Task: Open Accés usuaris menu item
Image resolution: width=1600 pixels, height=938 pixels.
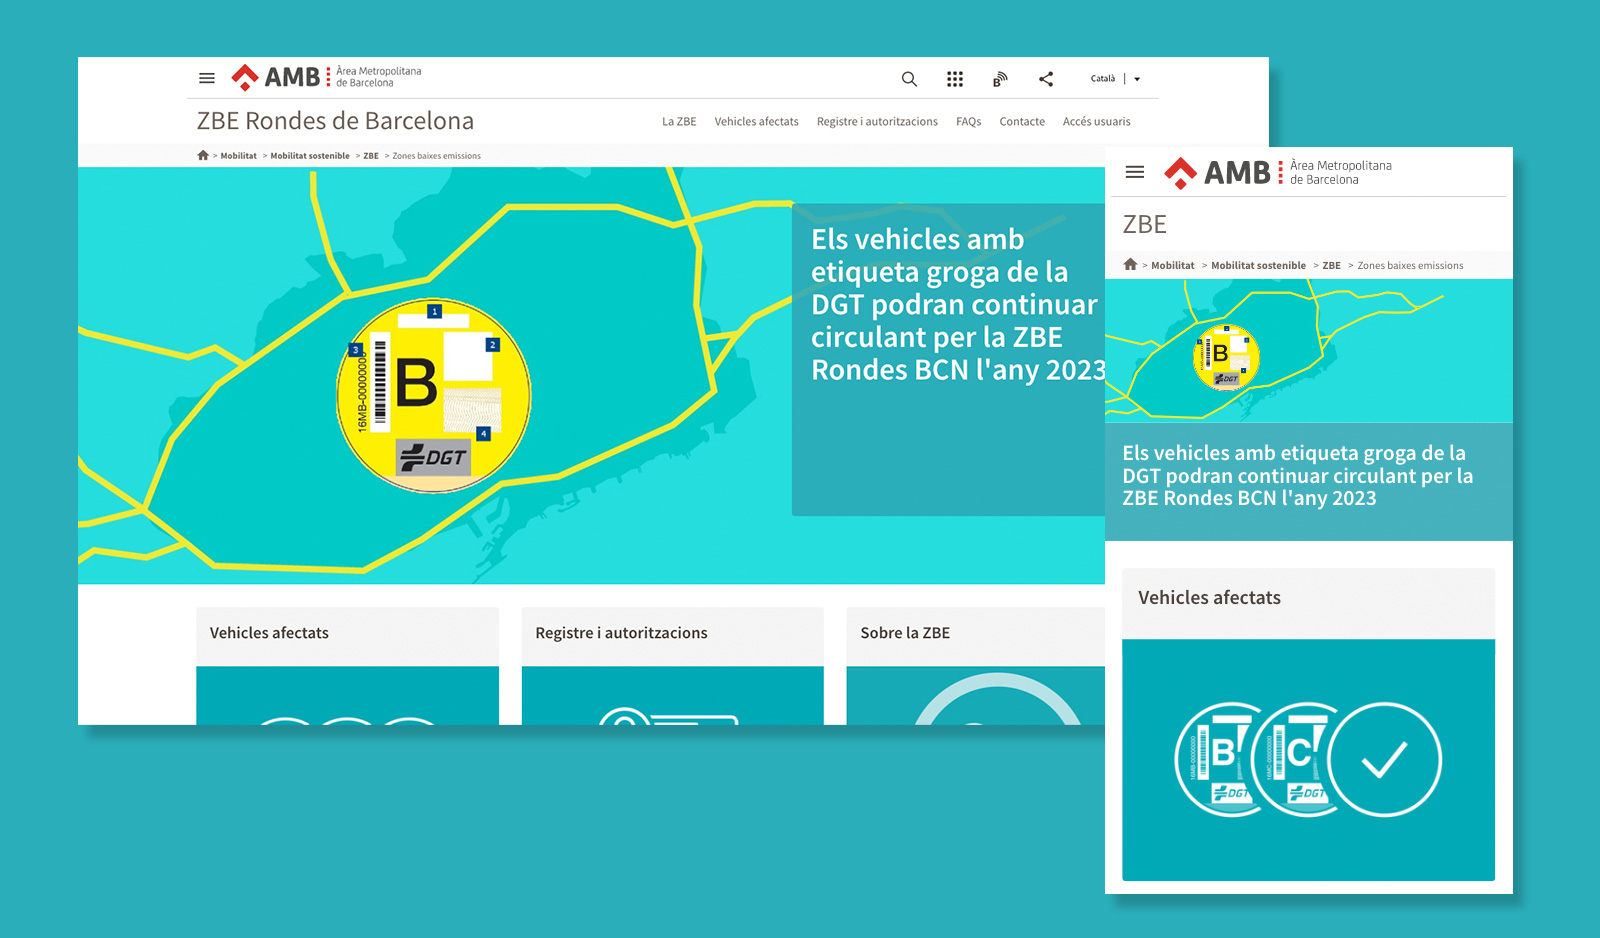Action: 1096,122
